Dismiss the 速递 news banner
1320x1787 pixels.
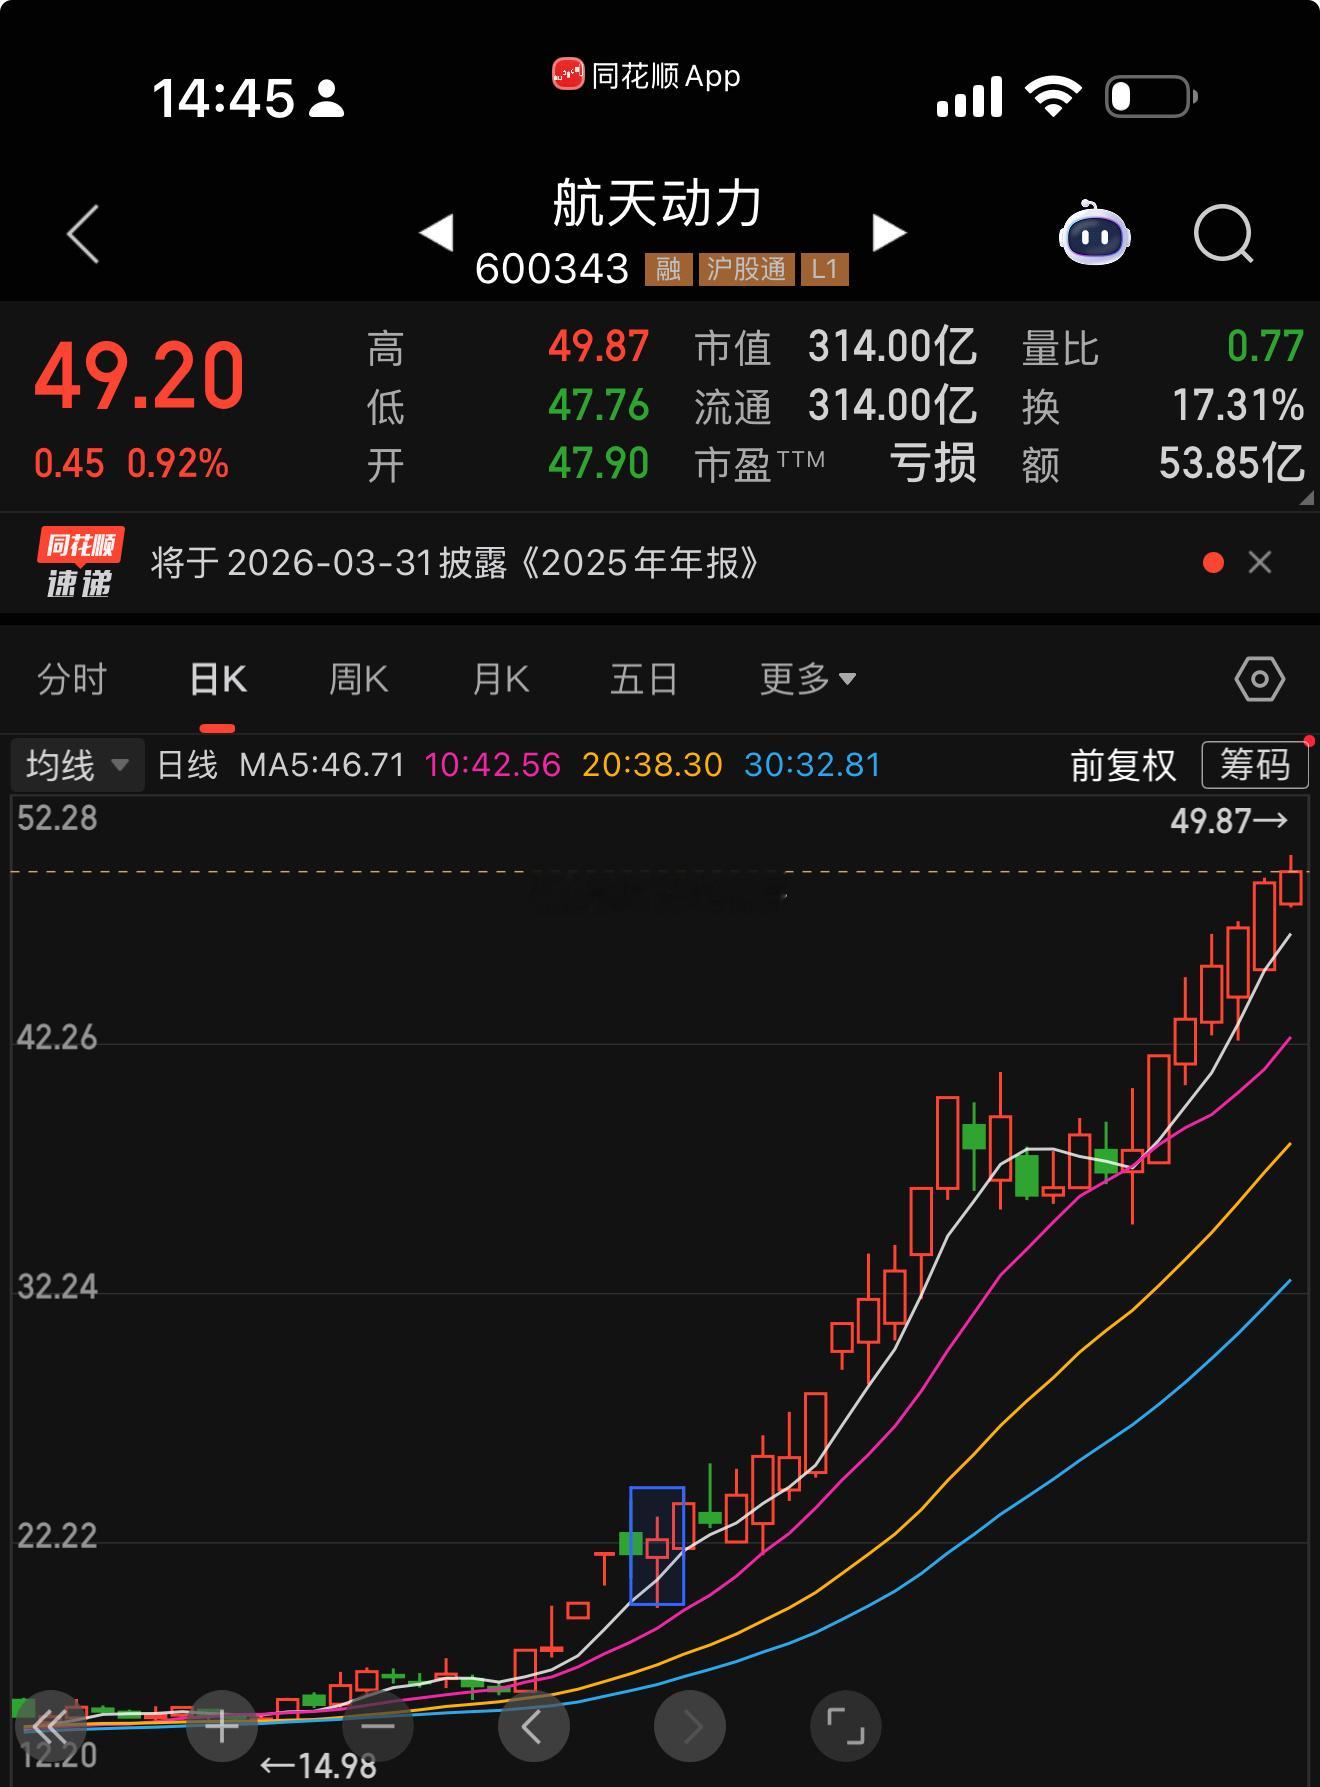click(x=1260, y=563)
